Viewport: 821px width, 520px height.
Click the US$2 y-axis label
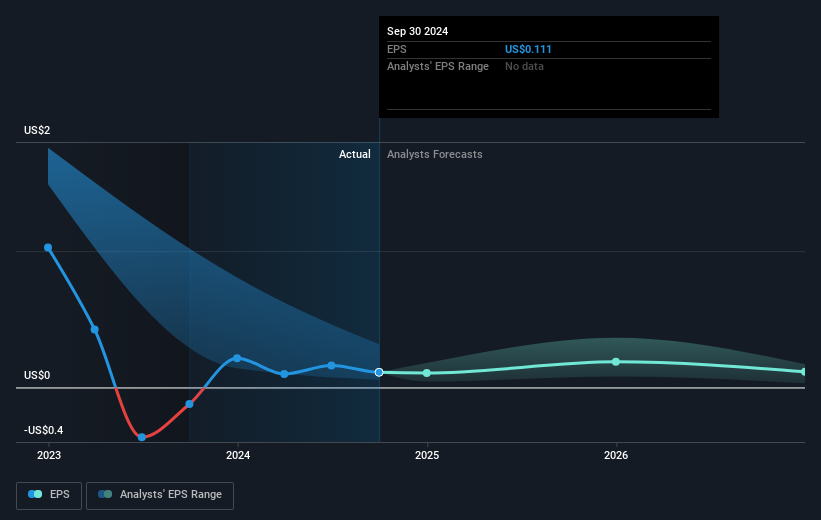(x=37, y=130)
